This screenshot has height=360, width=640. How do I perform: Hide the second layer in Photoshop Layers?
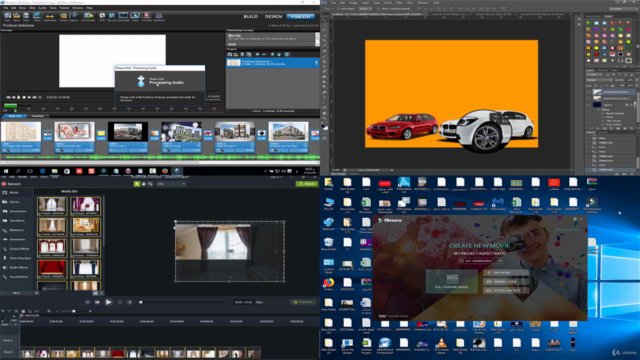pyautogui.click(x=589, y=99)
